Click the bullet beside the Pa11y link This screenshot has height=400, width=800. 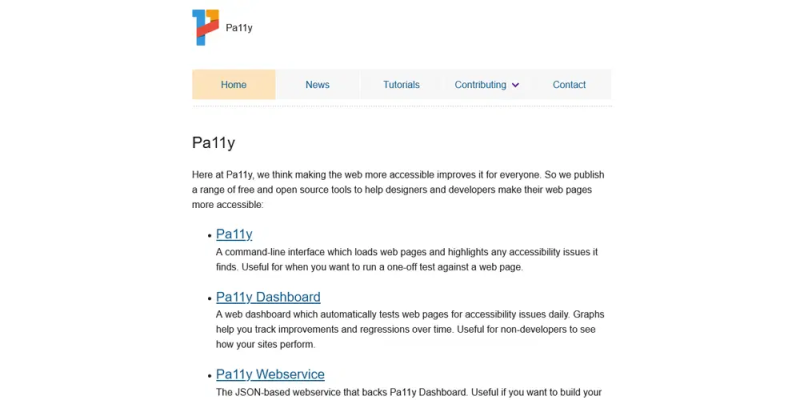[210, 236]
